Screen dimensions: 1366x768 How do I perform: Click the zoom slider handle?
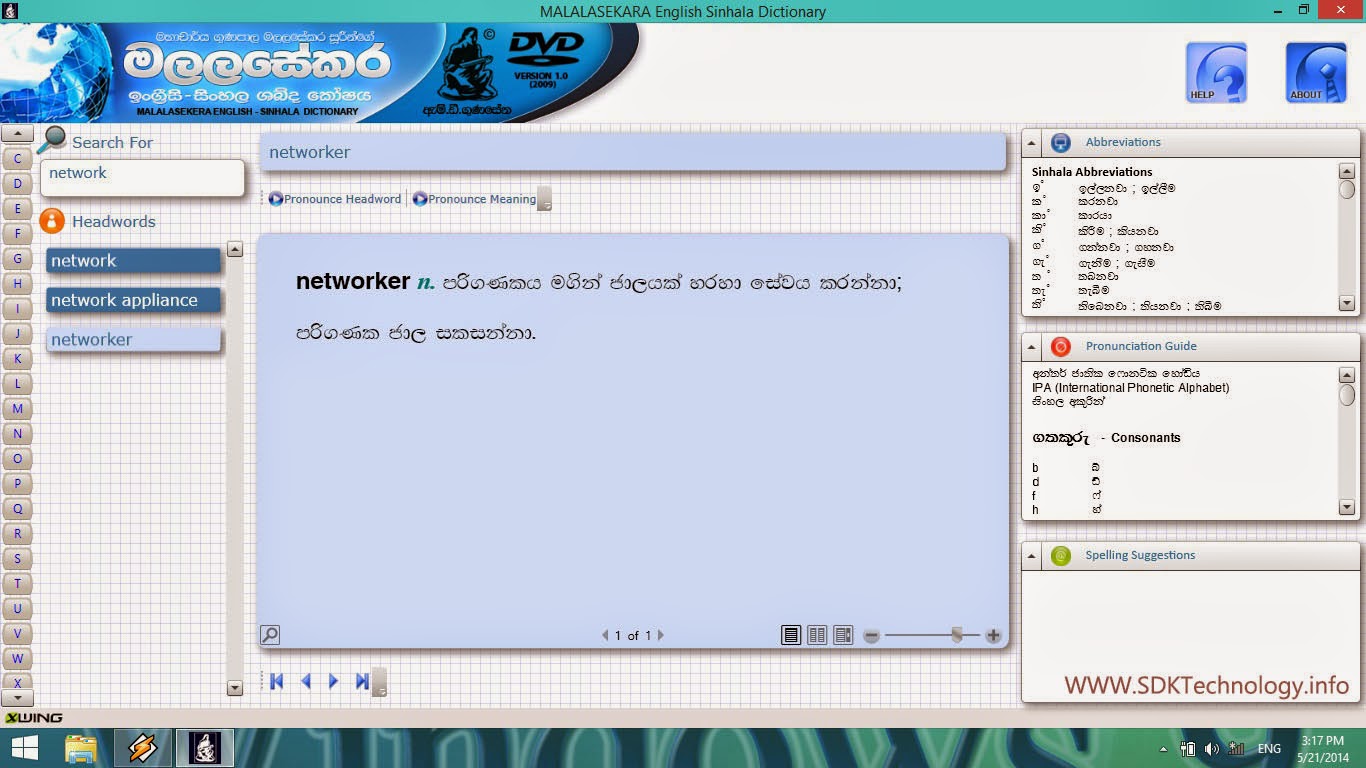pos(957,635)
